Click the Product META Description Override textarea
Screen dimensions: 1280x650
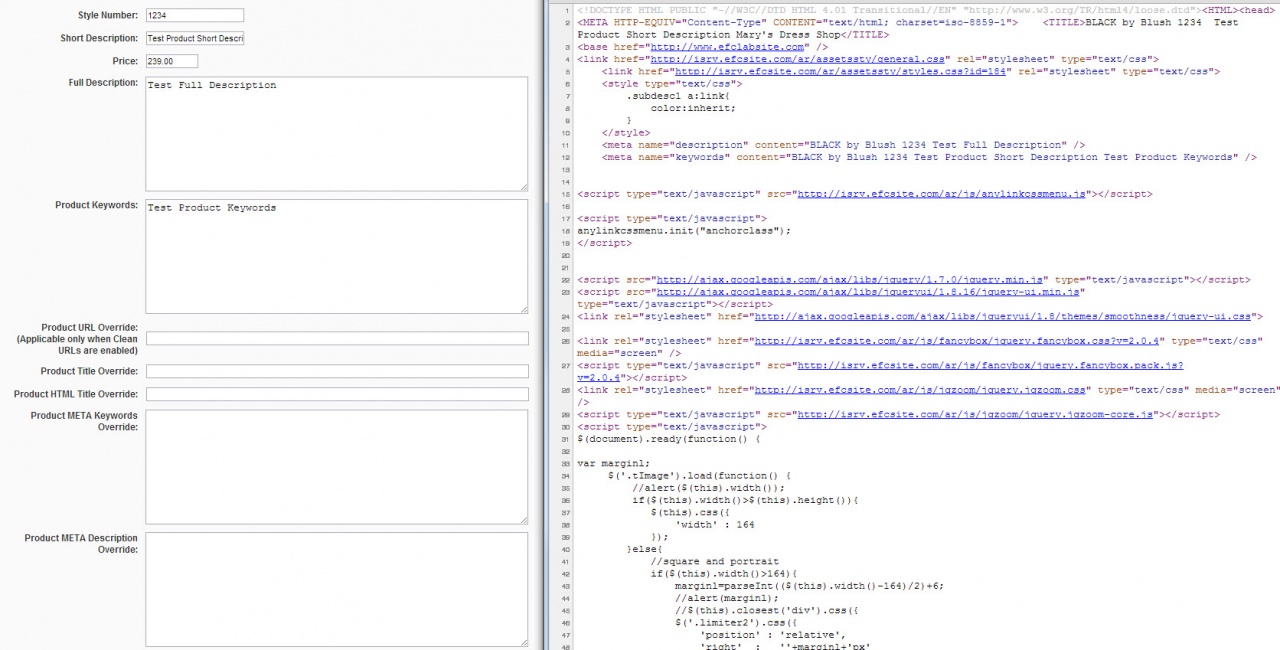tap(336, 590)
